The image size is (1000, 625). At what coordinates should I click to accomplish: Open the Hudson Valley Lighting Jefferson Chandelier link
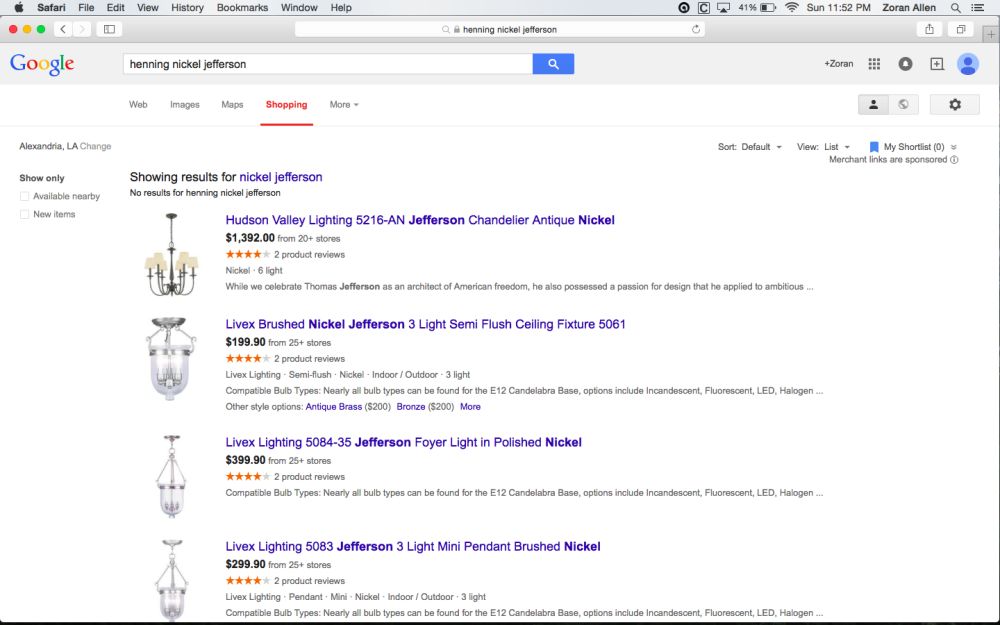[420, 220]
